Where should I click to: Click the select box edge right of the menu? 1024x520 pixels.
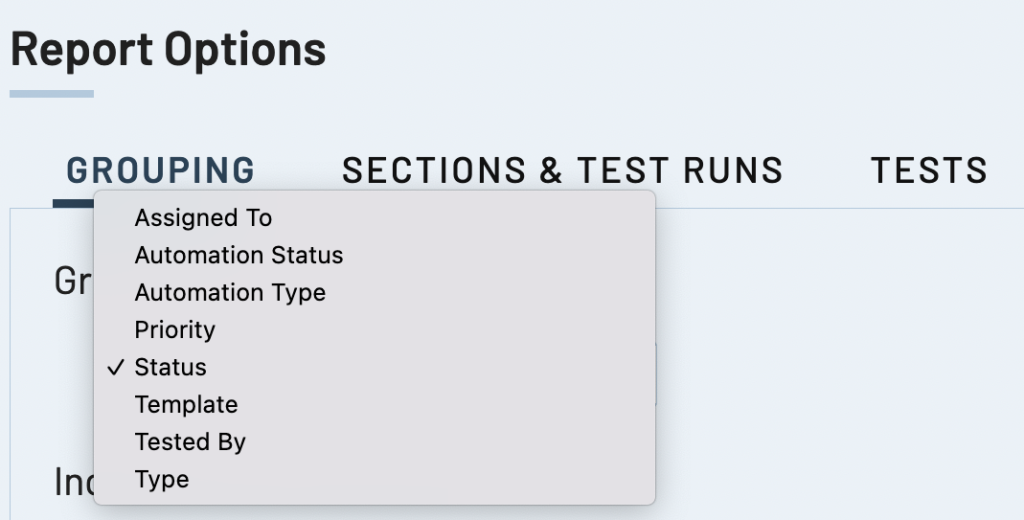(657, 373)
